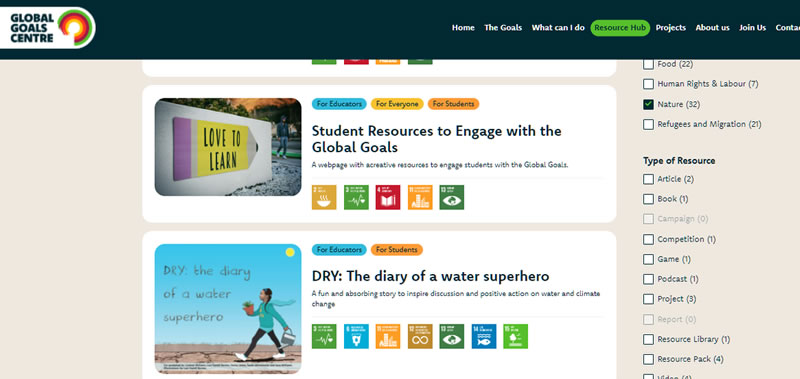Select the Article (2) checkbox

pos(648,179)
